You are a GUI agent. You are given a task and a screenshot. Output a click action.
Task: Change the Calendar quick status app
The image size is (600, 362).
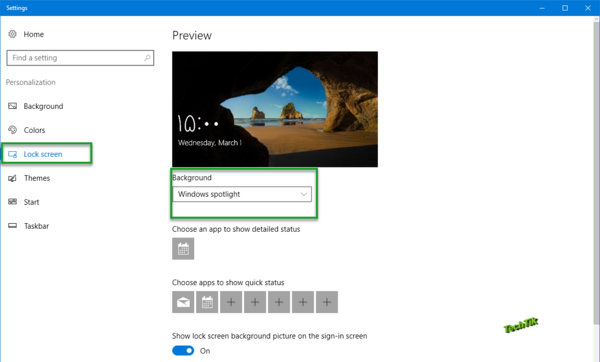tap(207, 302)
